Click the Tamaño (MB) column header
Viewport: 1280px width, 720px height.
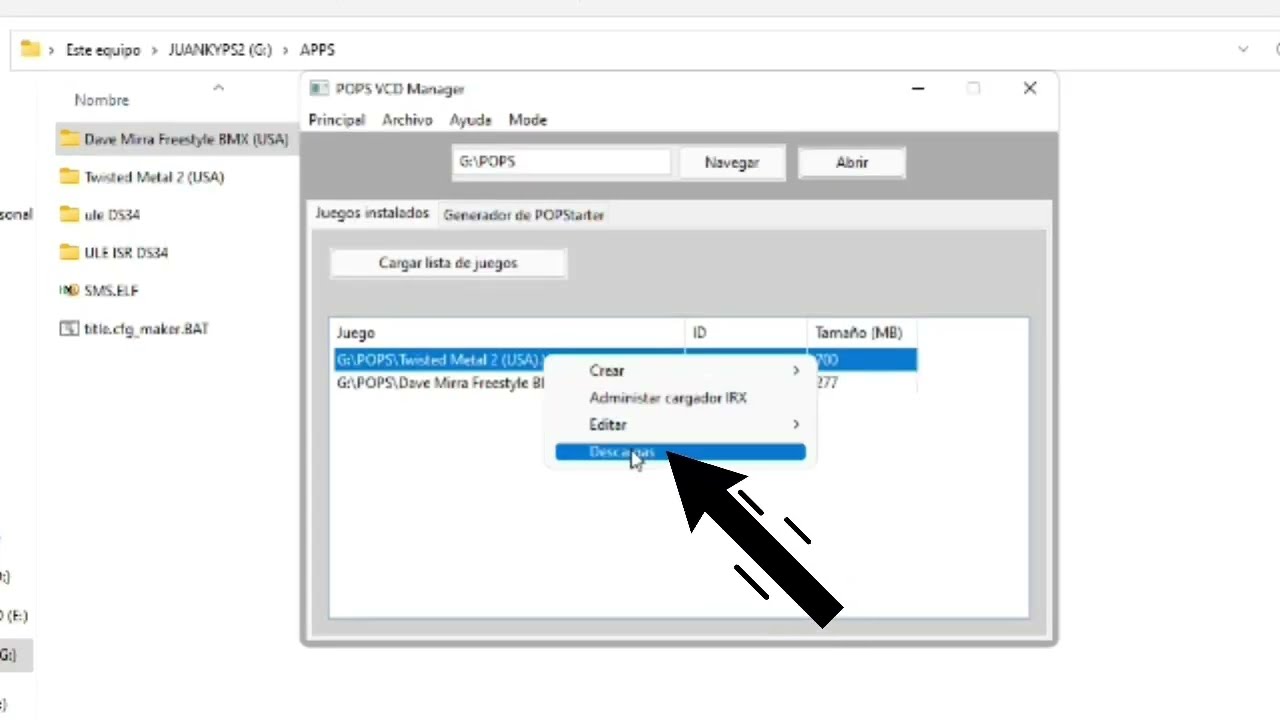(862, 333)
